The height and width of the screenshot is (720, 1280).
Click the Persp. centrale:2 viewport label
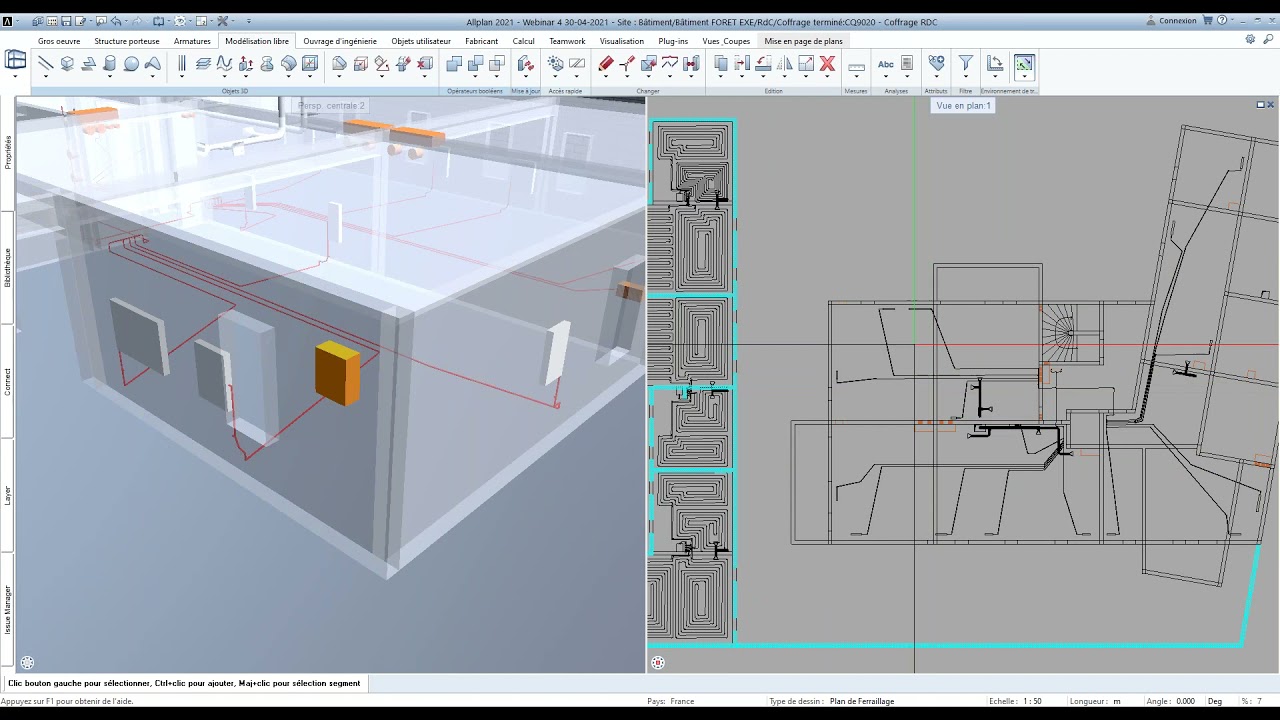pos(331,105)
